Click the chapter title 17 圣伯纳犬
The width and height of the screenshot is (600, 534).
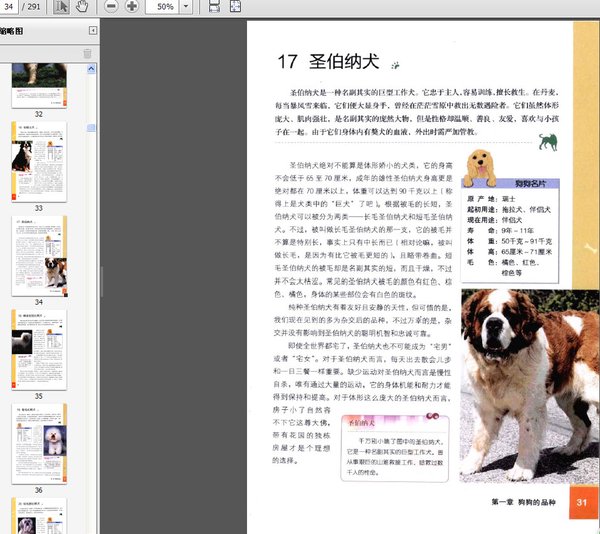329,62
